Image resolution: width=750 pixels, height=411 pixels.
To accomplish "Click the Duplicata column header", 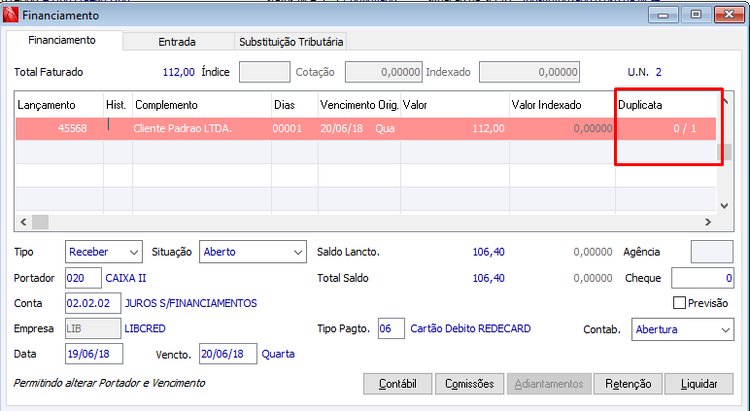I will pos(665,105).
